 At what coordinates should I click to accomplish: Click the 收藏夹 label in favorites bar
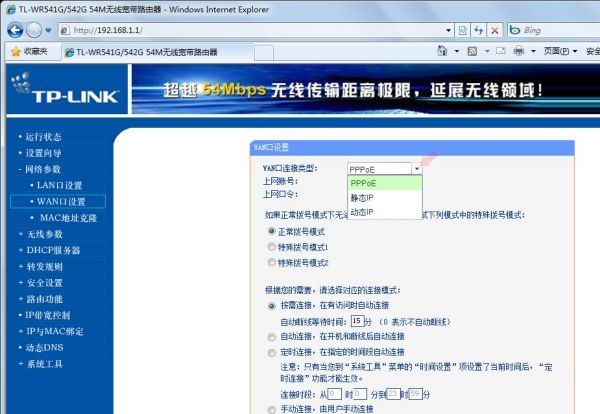pyautogui.click(x=36, y=52)
